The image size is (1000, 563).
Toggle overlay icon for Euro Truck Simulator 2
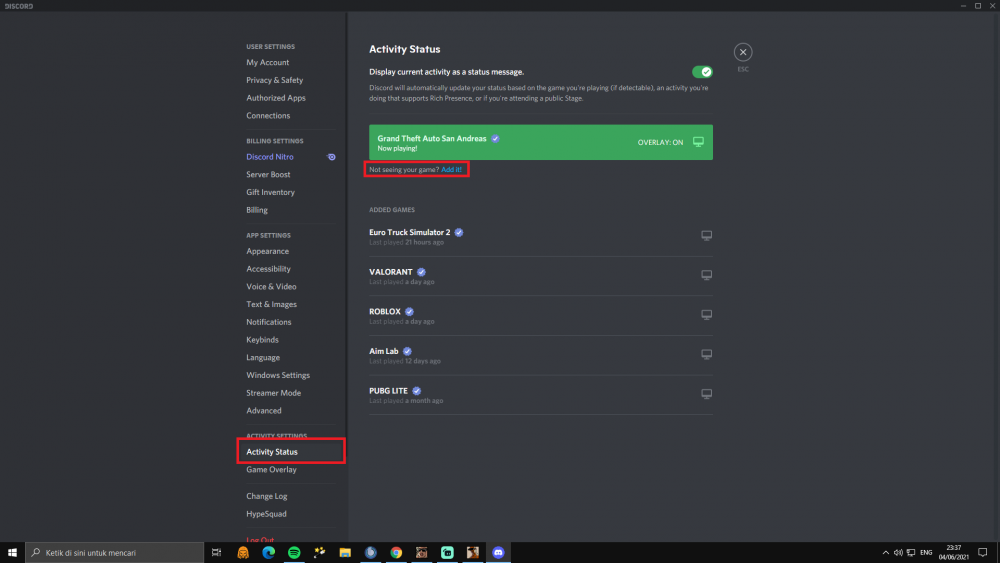[706, 236]
